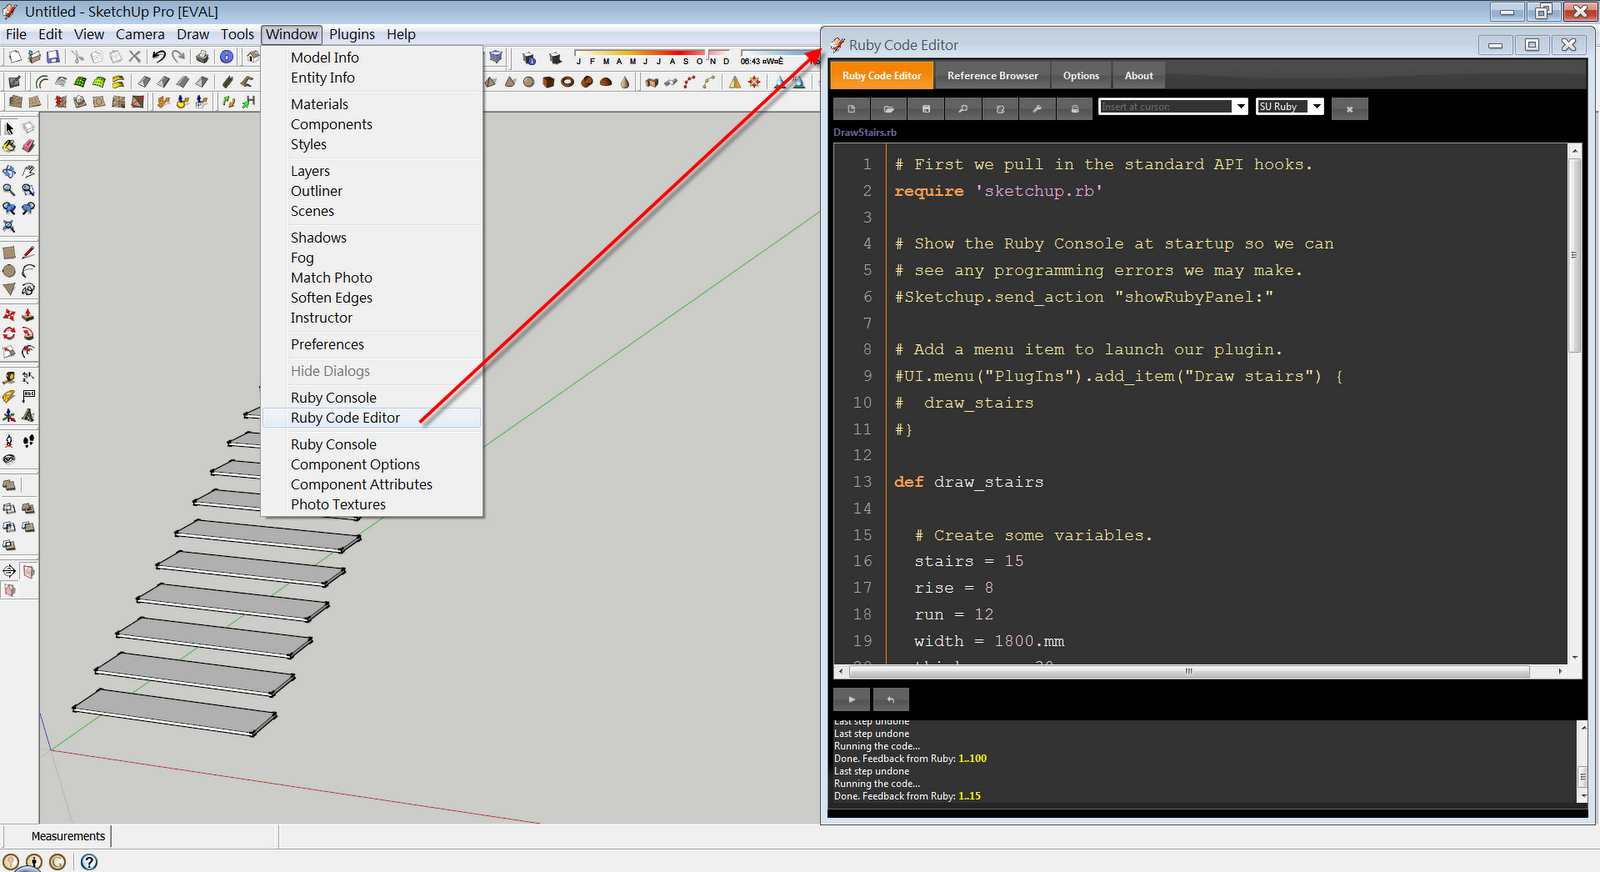Select the Move tool

click(x=9, y=314)
